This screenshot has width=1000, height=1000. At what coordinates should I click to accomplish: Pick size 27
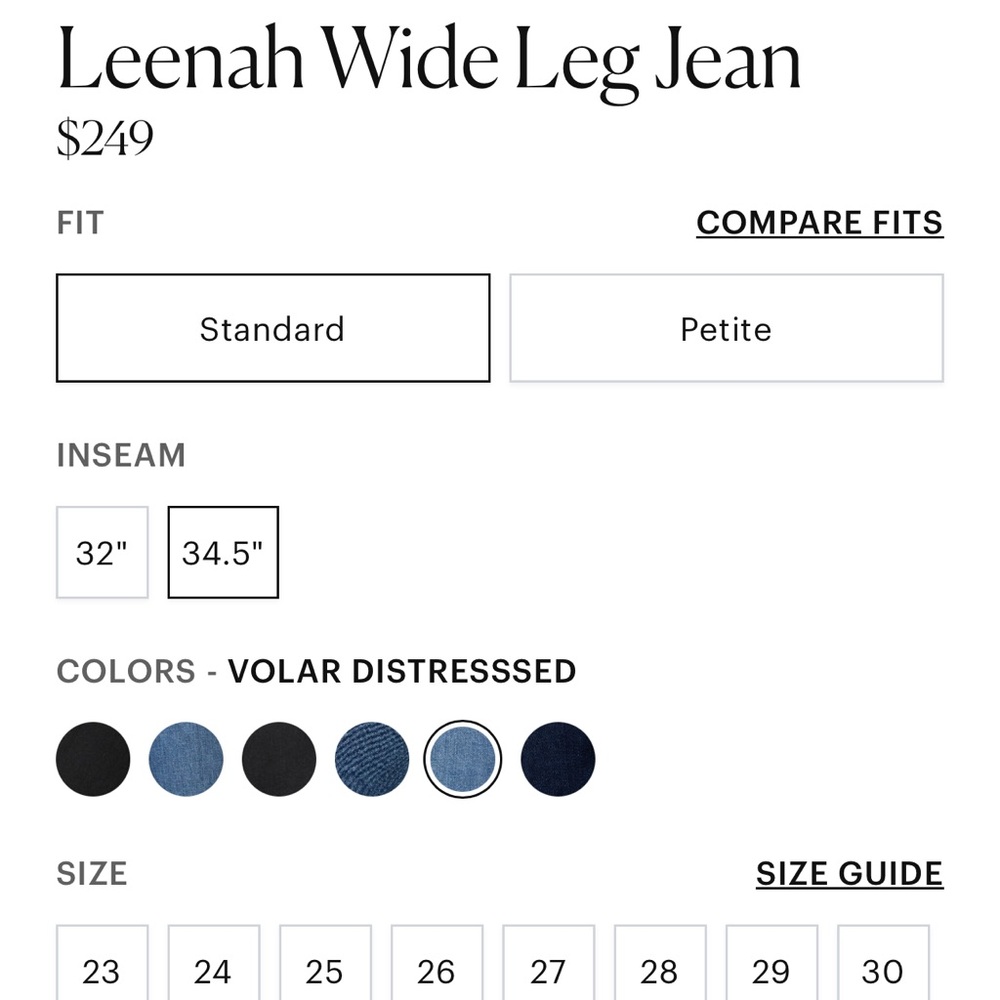(547, 971)
